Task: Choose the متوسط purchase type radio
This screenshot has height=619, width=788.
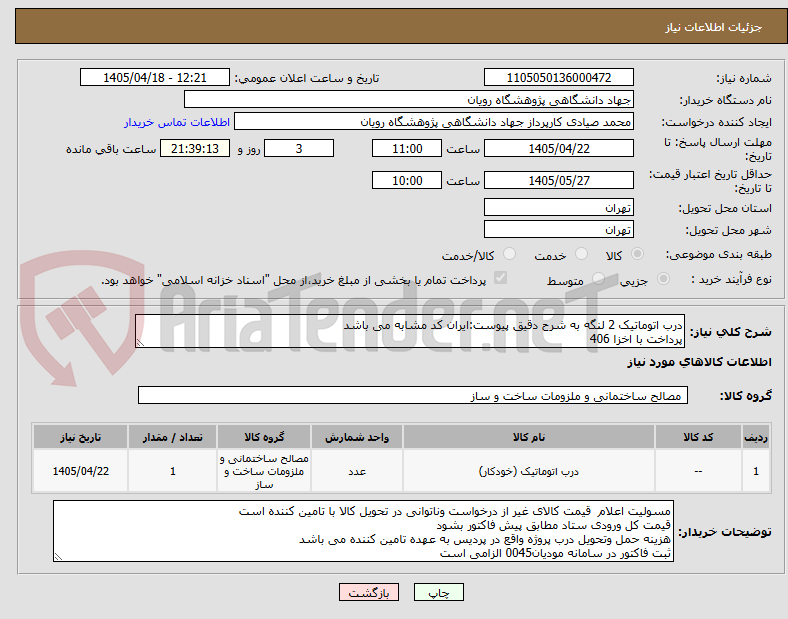Action: [x=598, y=279]
